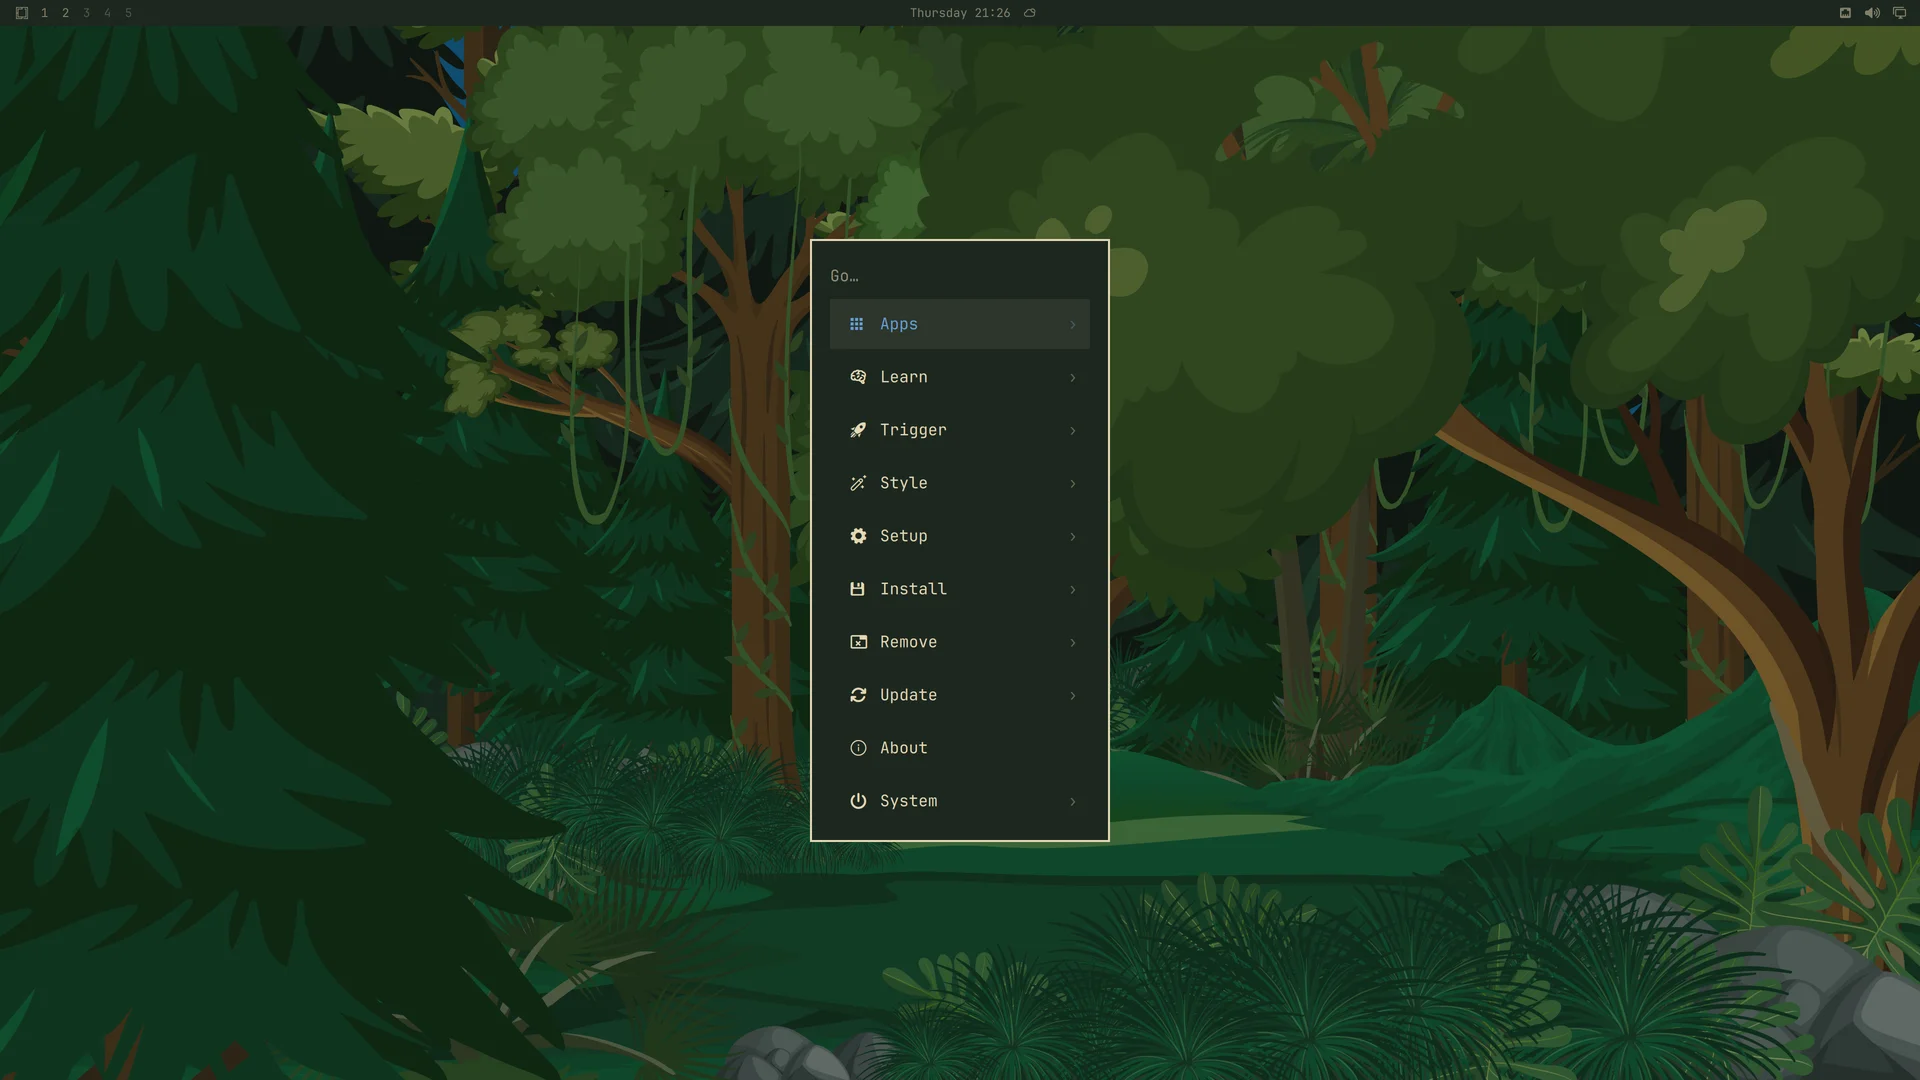Click the Setup gear icon

click(x=858, y=536)
